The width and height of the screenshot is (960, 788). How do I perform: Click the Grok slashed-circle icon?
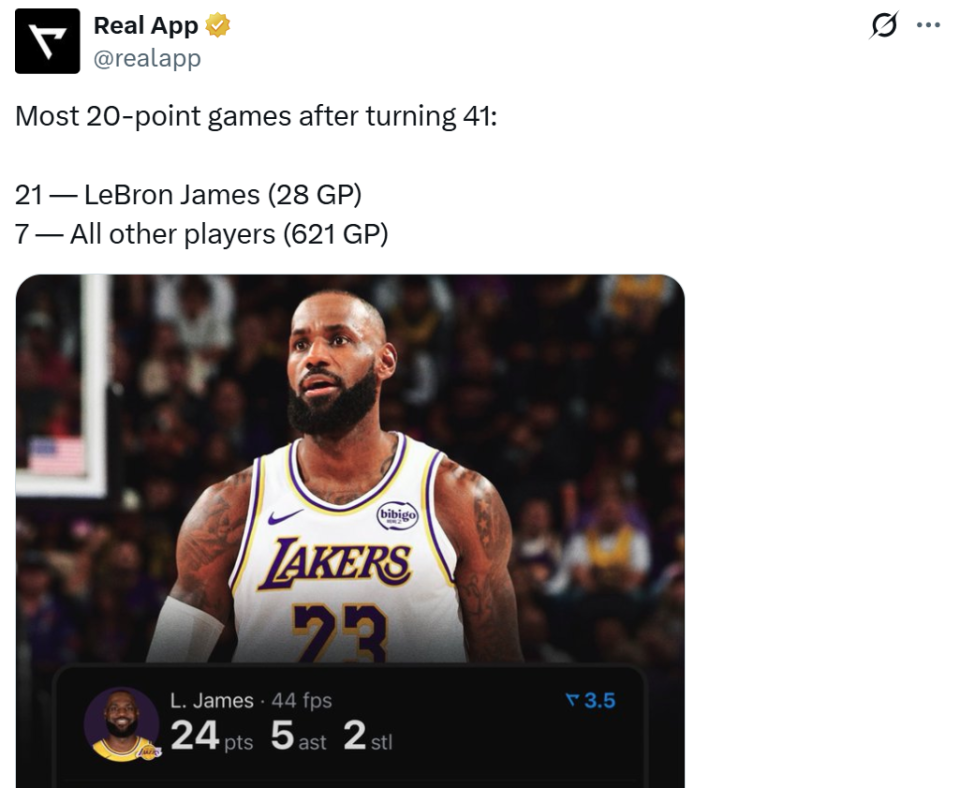[884, 26]
